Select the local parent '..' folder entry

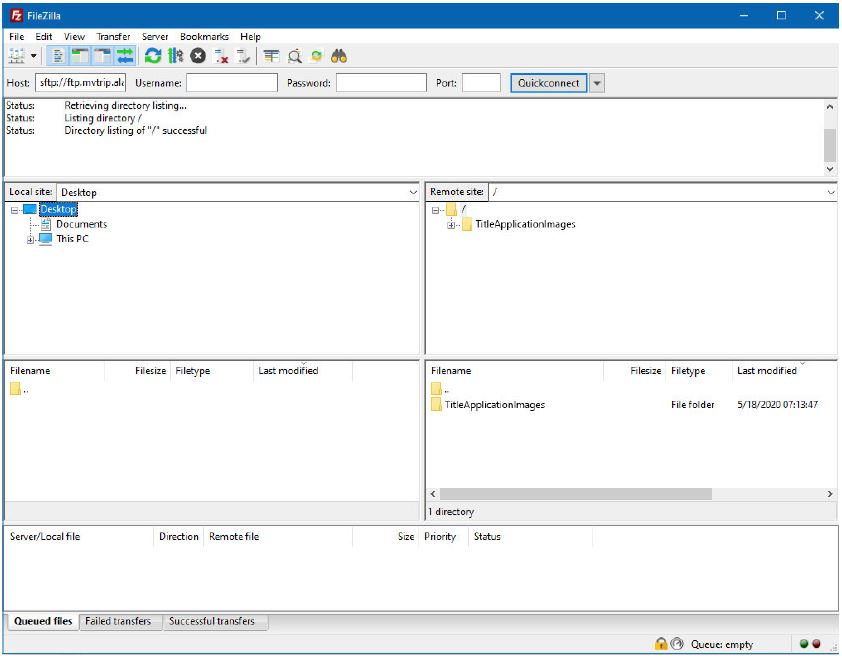pyautogui.click(x=19, y=389)
